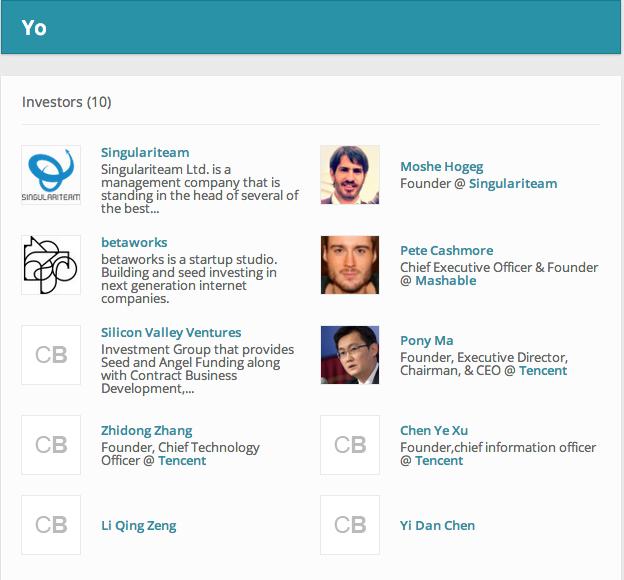Click the betaworks logo icon
Viewport: 624px width, 580px height.
[51, 265]
